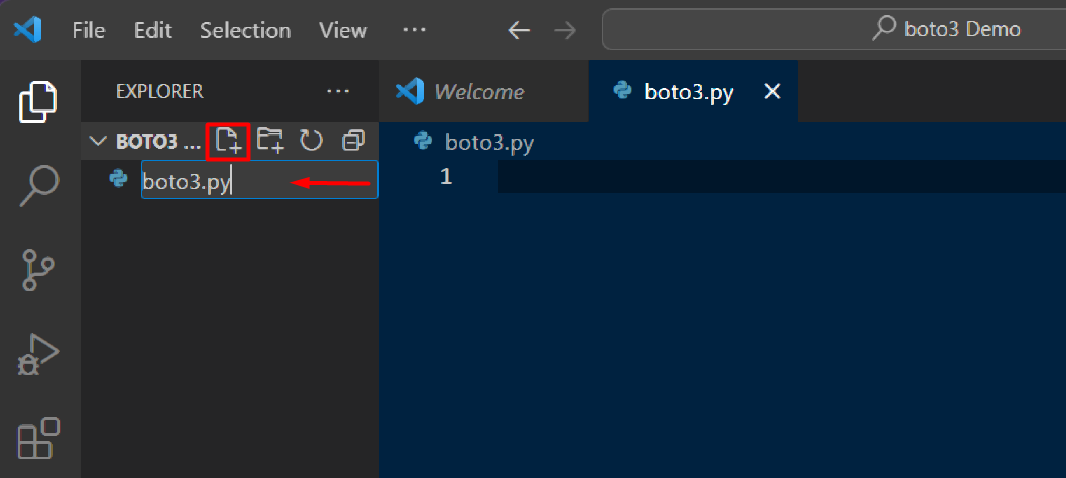This screenshot has width=1066, height=478.
Task: Collapse all folders in Explorer
Action: tap(353, 141)
